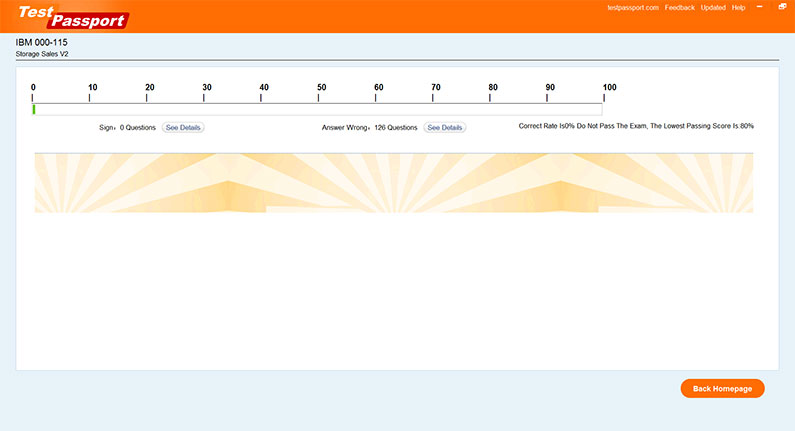Select the Updated menu item
Screen dimensions: 795x431
click(713, 8)
